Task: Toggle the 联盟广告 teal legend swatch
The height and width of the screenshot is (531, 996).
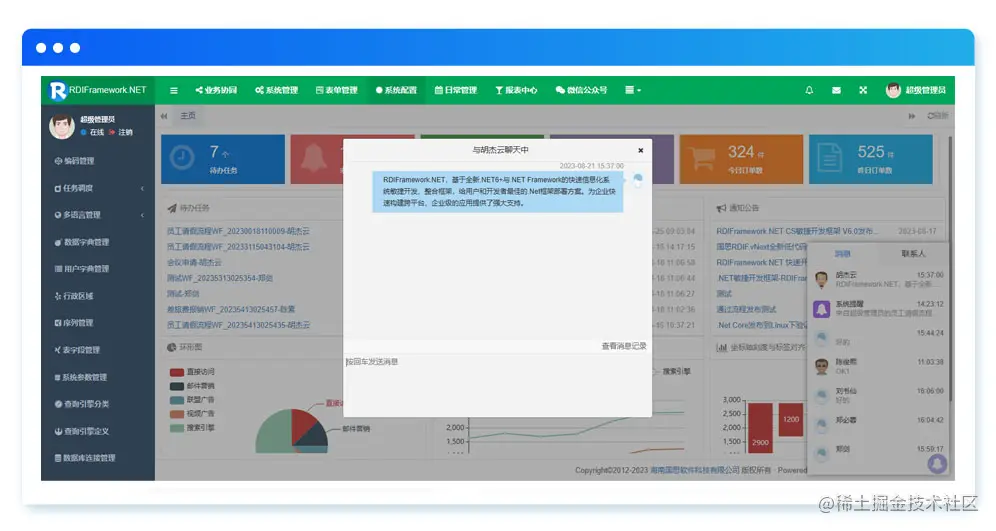Action: coord(177,400)
